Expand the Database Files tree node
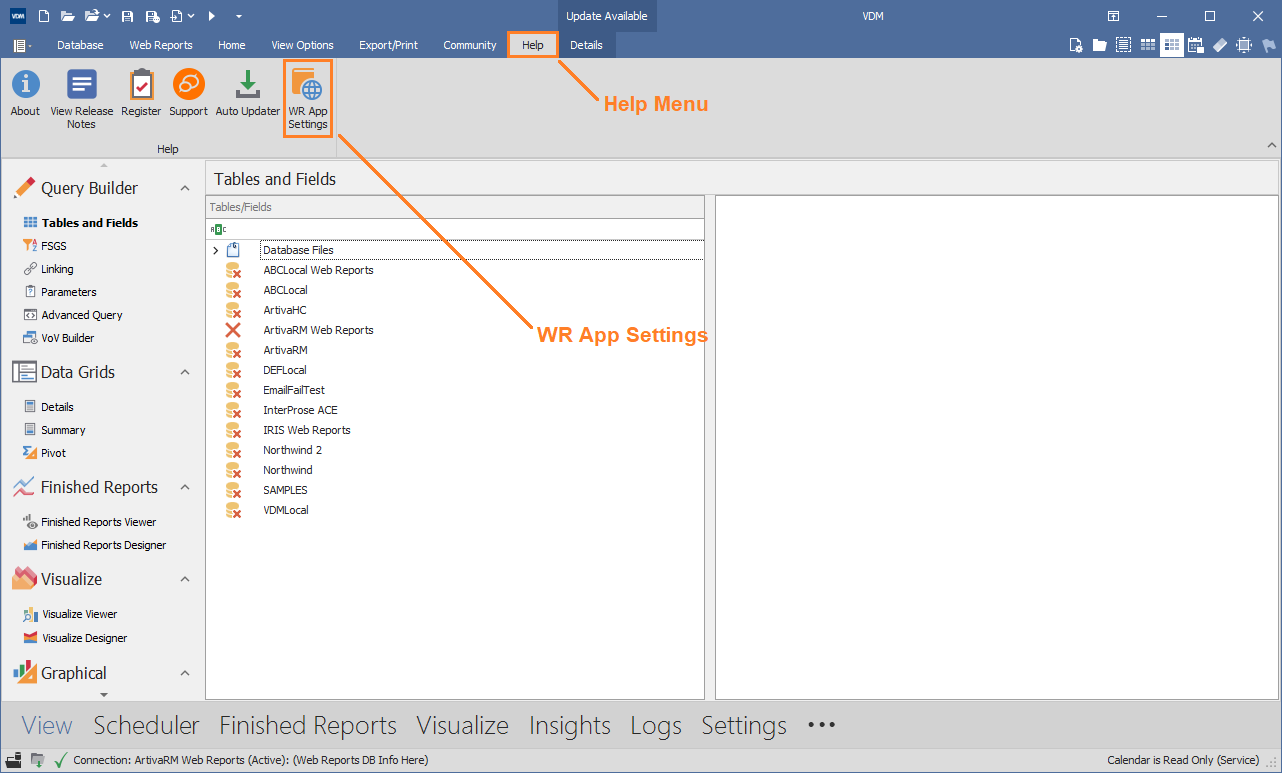 (x=216, y=249)
